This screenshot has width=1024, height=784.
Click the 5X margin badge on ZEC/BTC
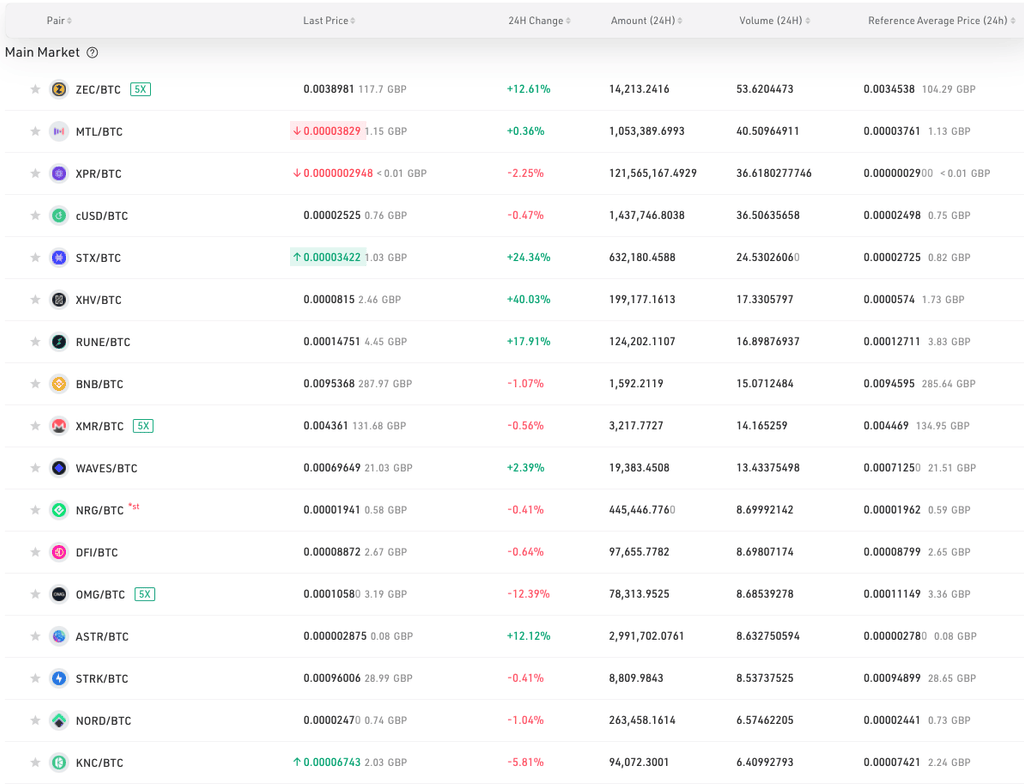[140, 90]
